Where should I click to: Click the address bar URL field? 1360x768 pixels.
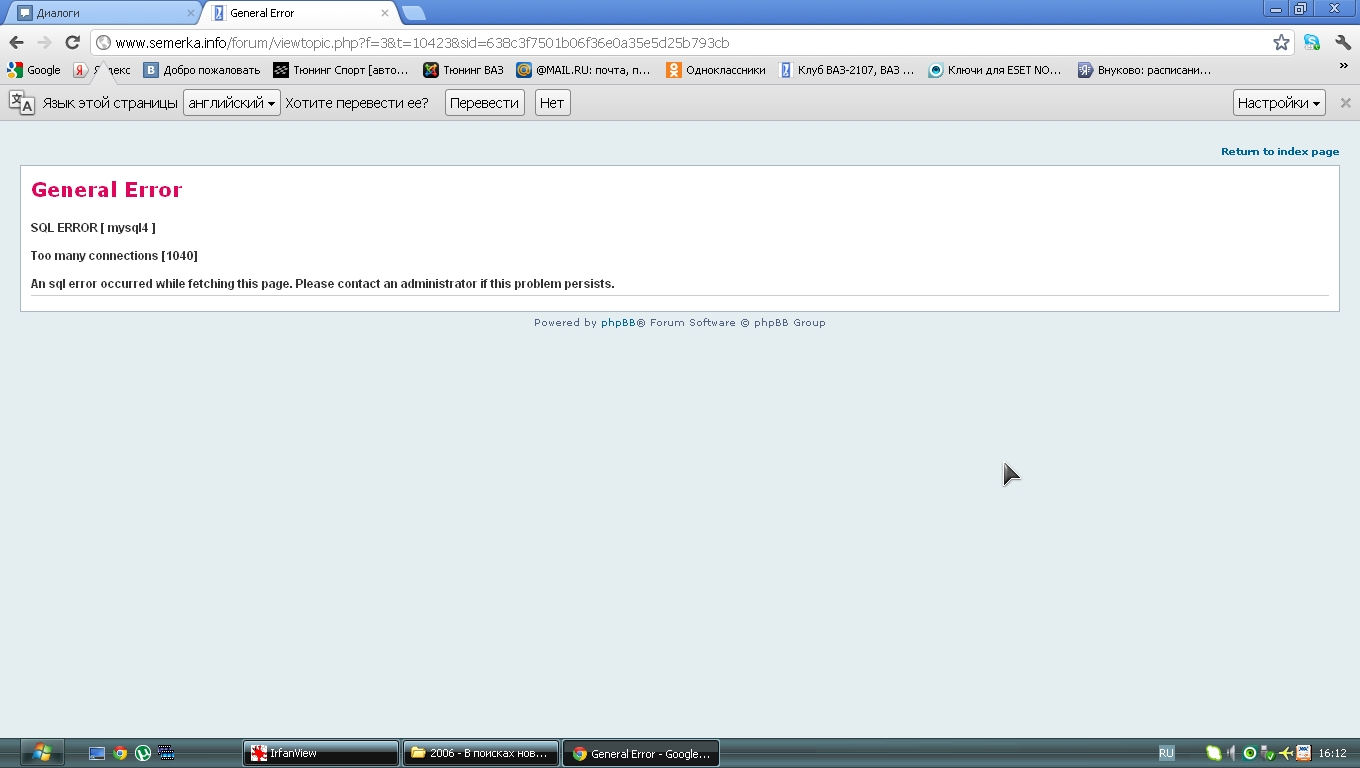coord(680,43)
